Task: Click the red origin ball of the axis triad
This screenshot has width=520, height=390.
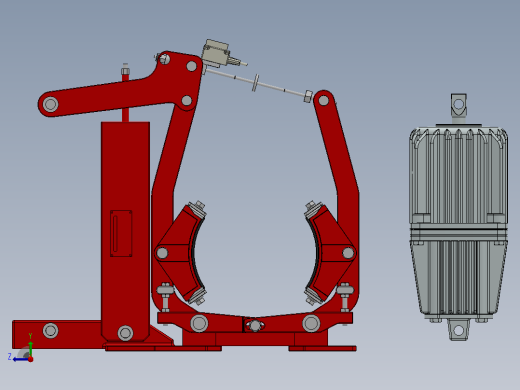Action: [x=30, y=359]
